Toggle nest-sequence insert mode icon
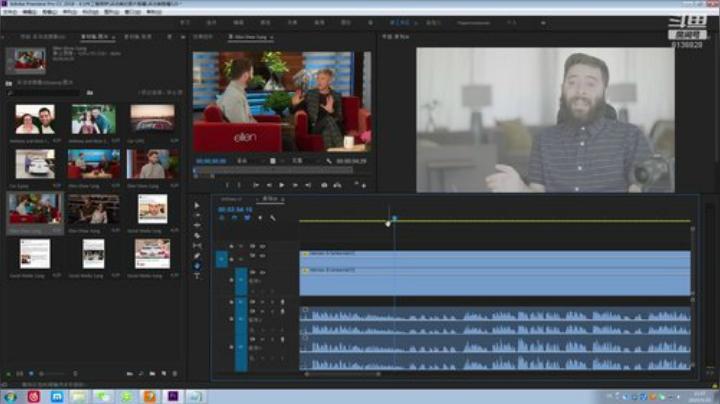 coord(222,218)
